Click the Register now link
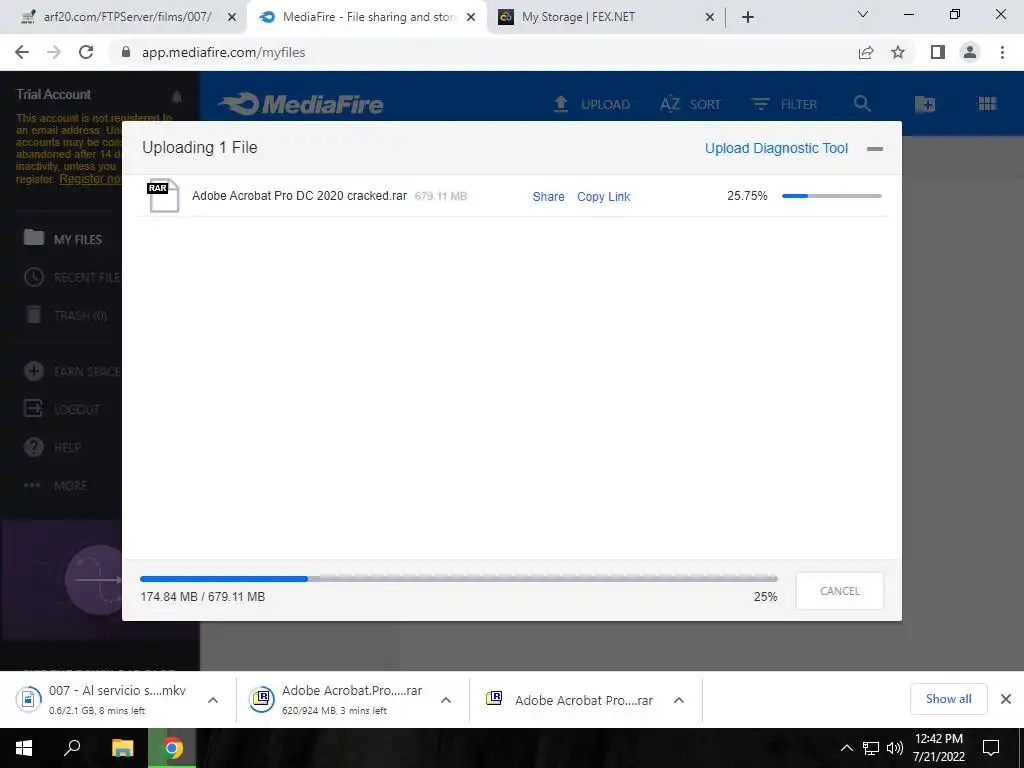The height and width of the screenshot is (768, 1024). (x=90, y=179)
